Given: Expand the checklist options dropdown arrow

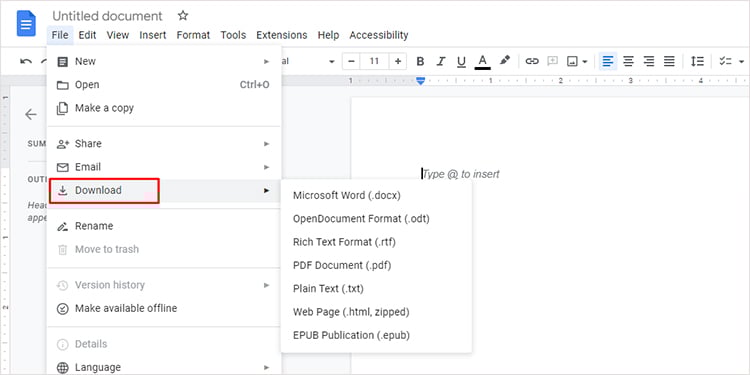Looking at the screenshot, I should click(x=741, y=62).
